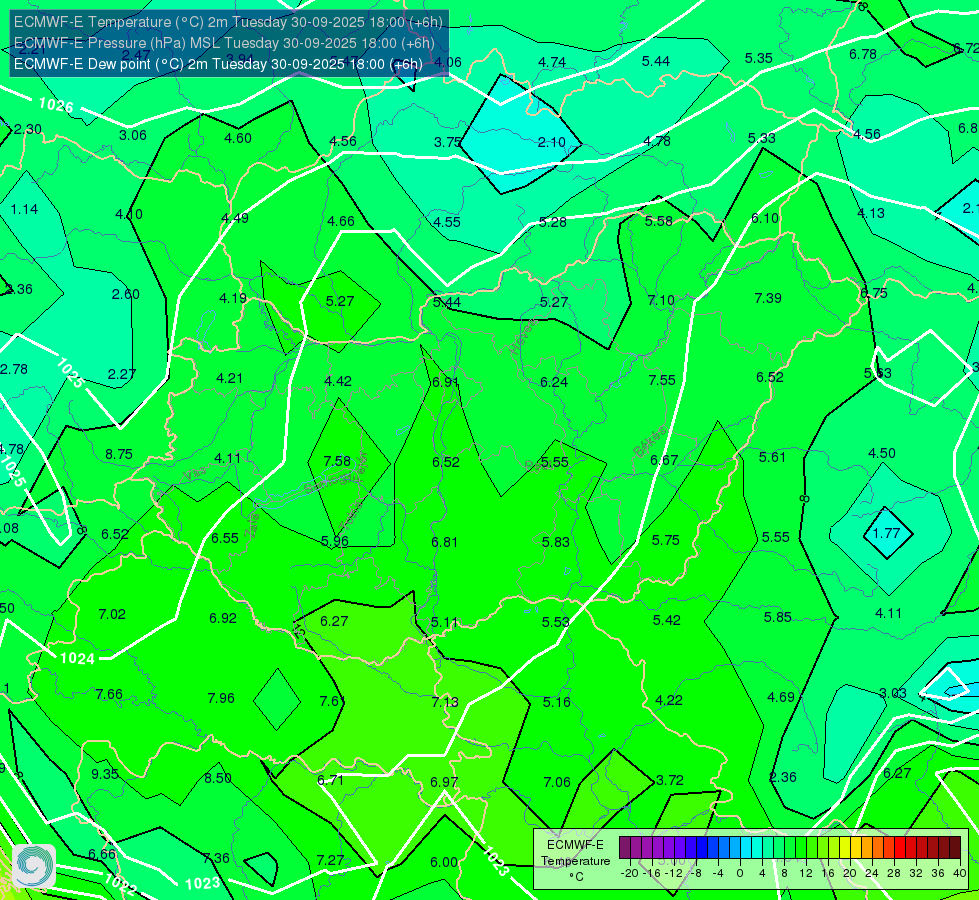Image resolution: width=979 pixels, height=900 pixels.
Task: Click the dark red 40°C legend swatch
Action: pyautogui.click(x=955, y=848)
